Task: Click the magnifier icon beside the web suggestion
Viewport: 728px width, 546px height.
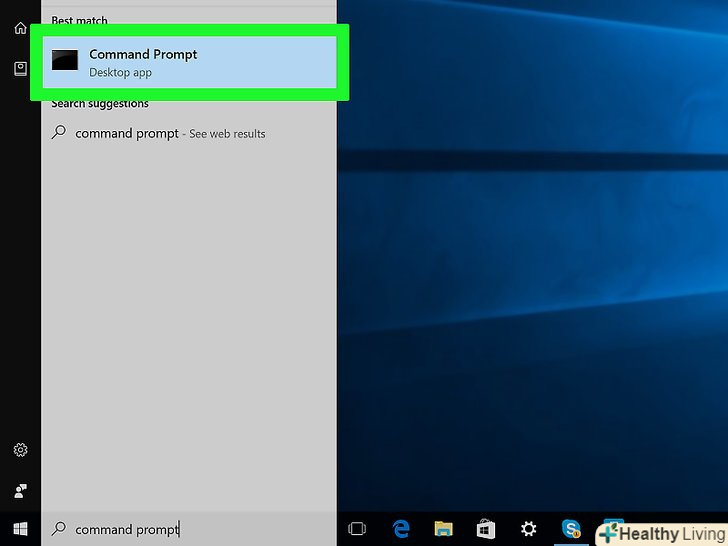Action: [59, 133]
